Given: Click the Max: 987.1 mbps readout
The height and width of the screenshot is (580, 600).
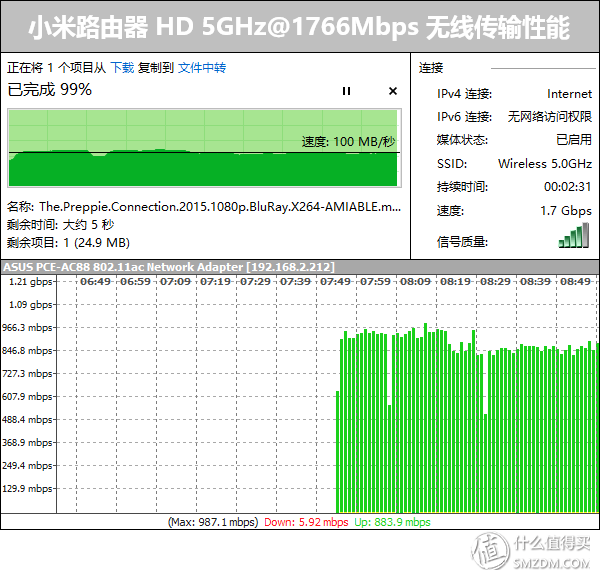Looking at the screenshot, I should point(213,522).
